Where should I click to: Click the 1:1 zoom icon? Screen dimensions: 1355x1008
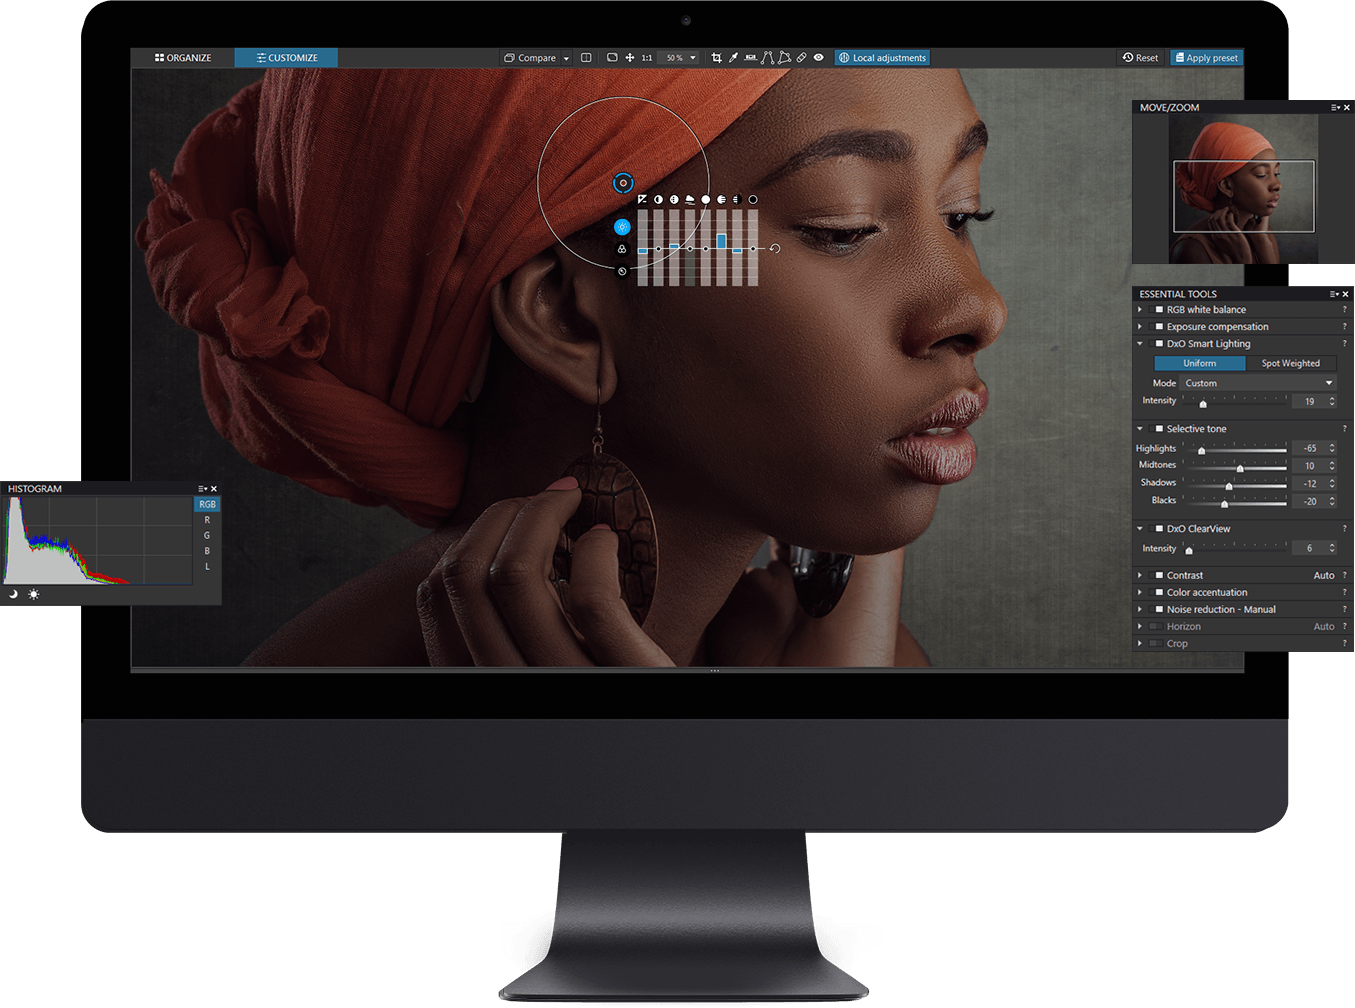pyautogui.click(x=647, y=58)
